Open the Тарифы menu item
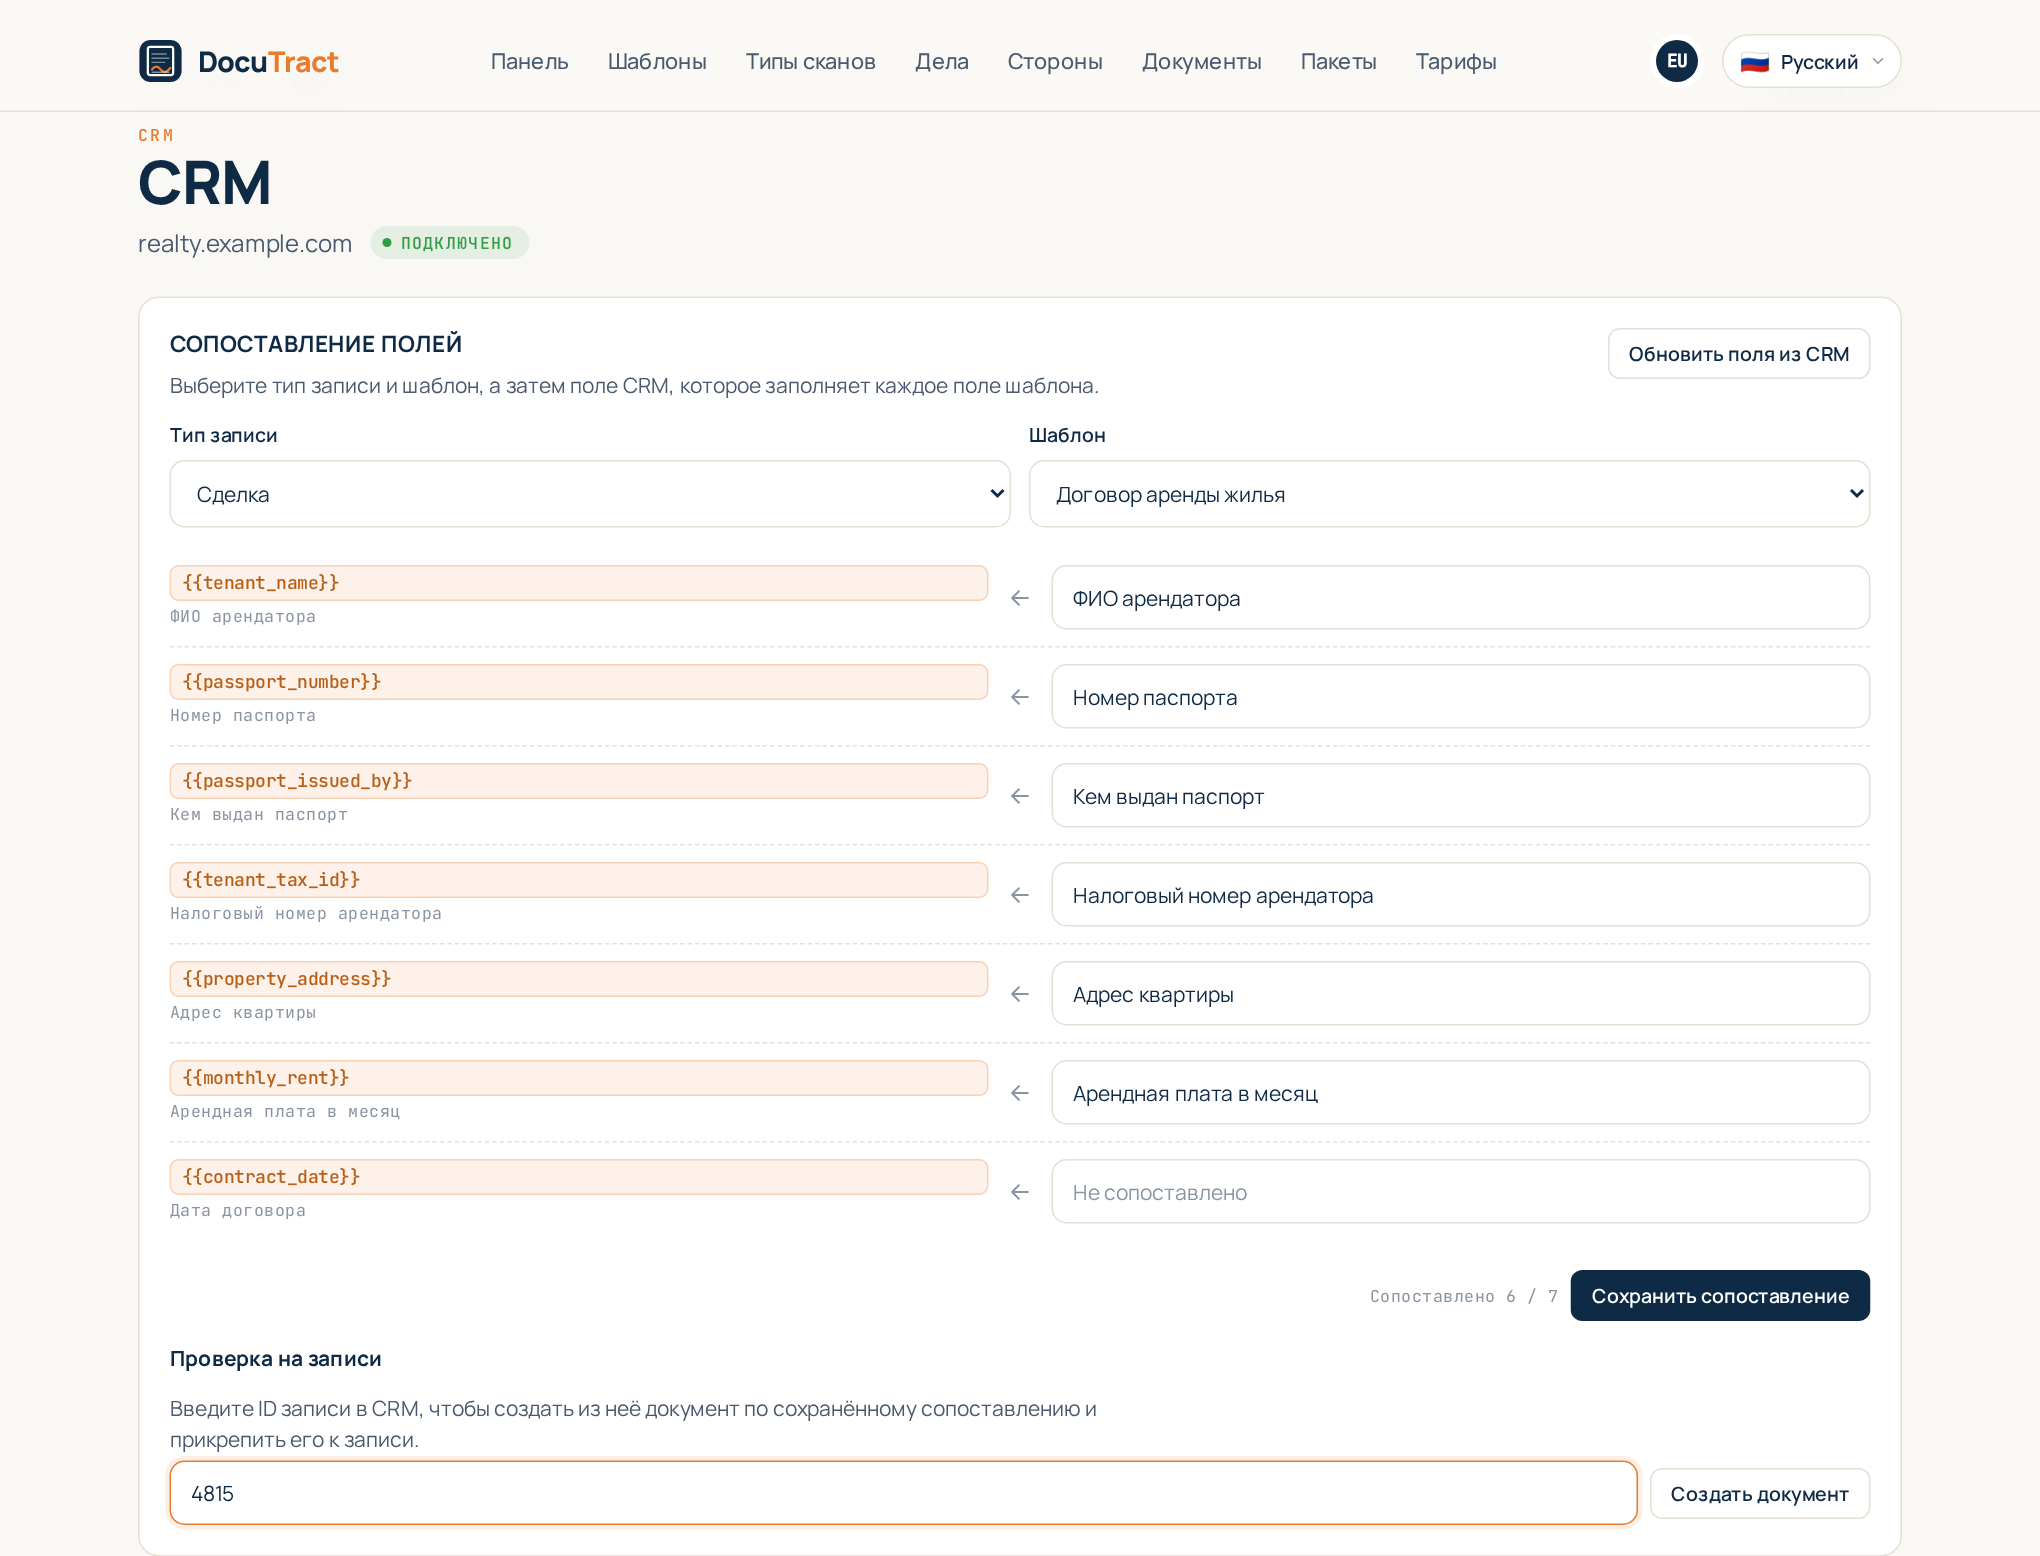This screenshot has width=2040, height=1556. tap(1456, 62)
